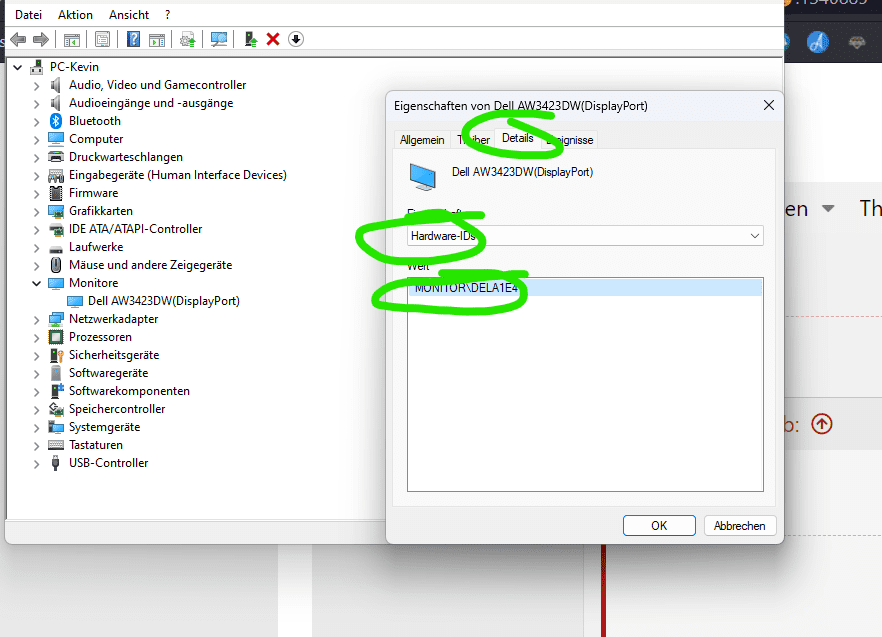Click the Abbrechen button
Image resolution: width=882 pixels, height=637 pixels.
point(740,526)
